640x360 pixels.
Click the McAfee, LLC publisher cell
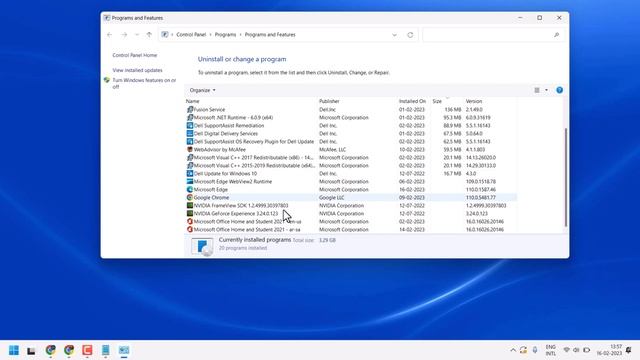332,149
